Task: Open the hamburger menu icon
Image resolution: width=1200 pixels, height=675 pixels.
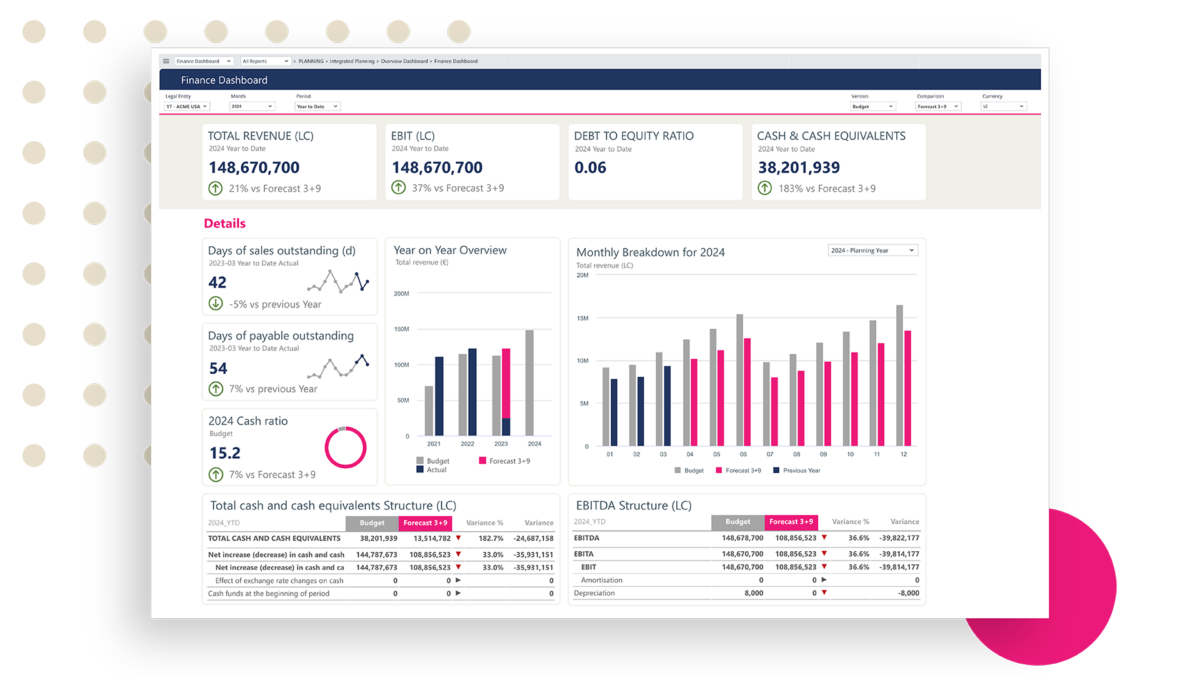Action: coord(166,61)
